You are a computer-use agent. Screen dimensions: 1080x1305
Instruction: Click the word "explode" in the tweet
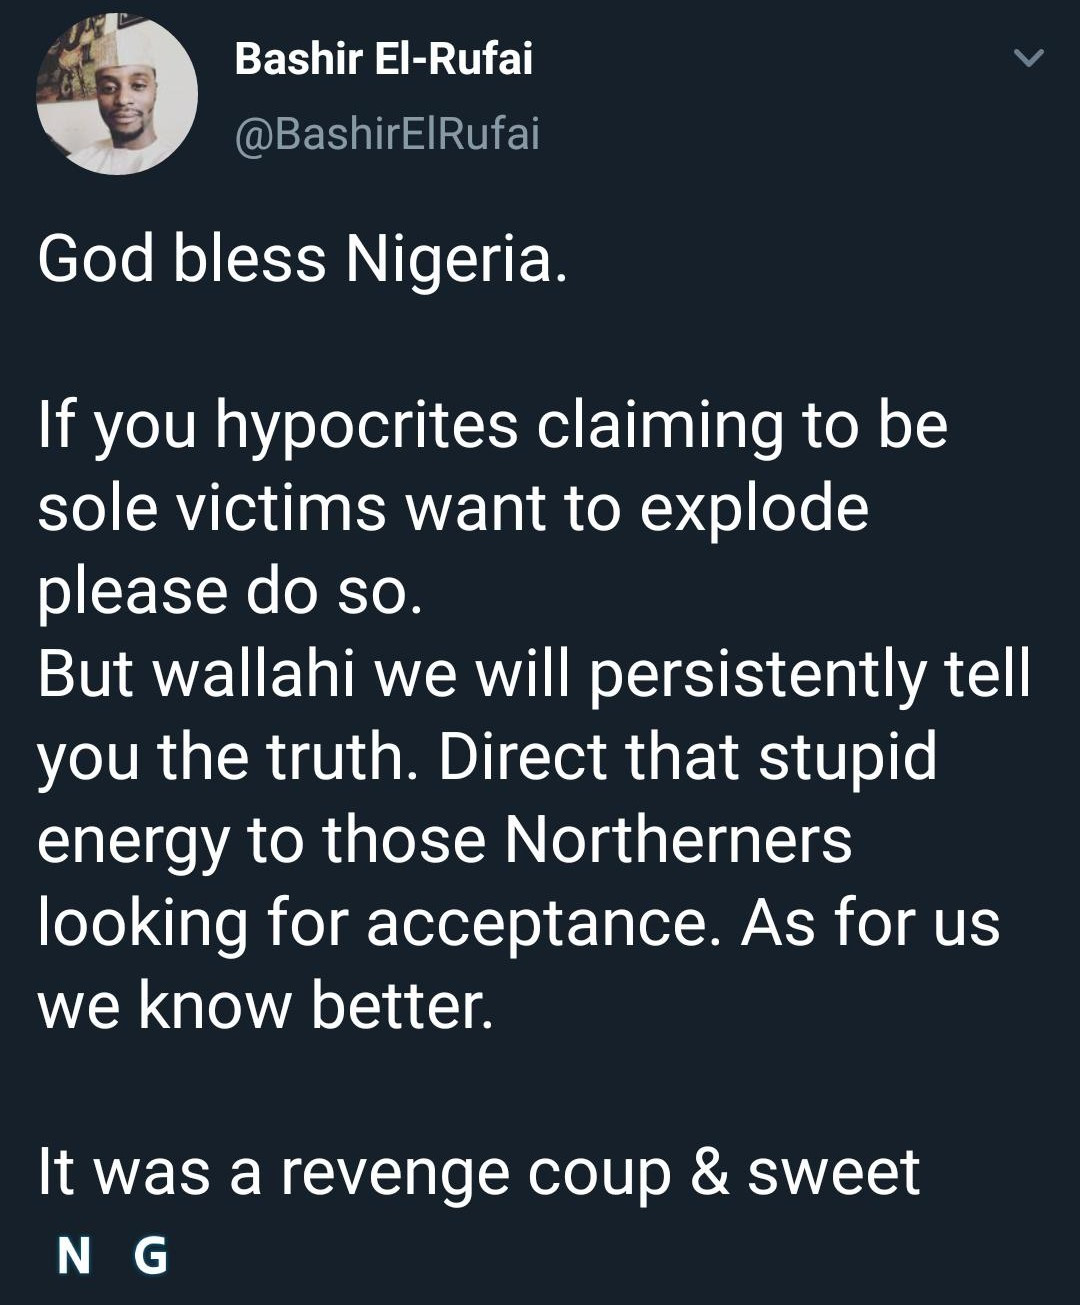pyautogui.click(x=753, y=508)
